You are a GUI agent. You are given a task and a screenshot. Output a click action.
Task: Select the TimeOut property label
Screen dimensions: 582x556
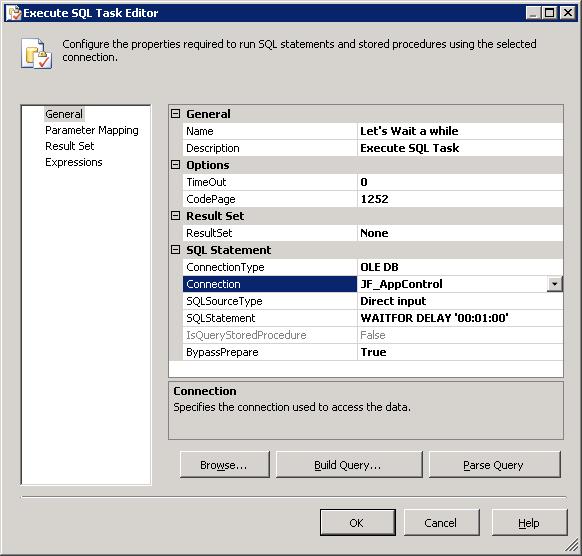pyautogui.click(x=270, y=182)
